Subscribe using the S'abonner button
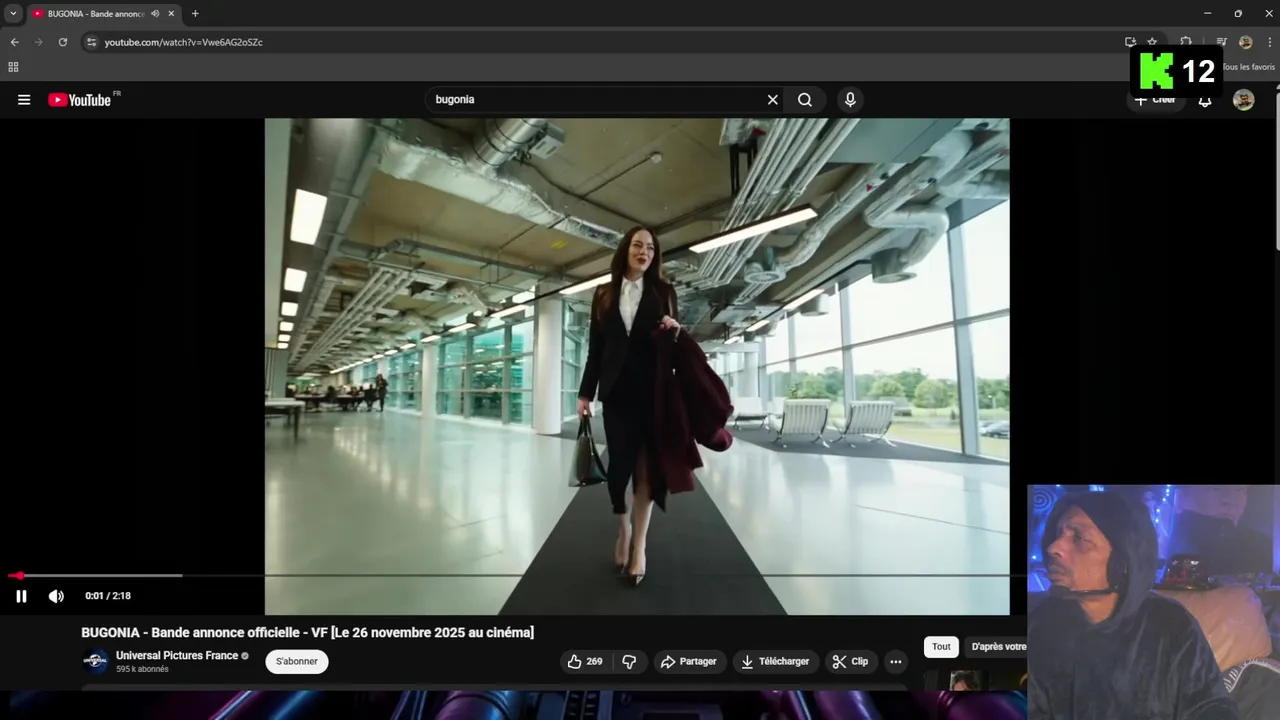The width and height of the screenshot is (1280, 720). [x=297, y=661]
